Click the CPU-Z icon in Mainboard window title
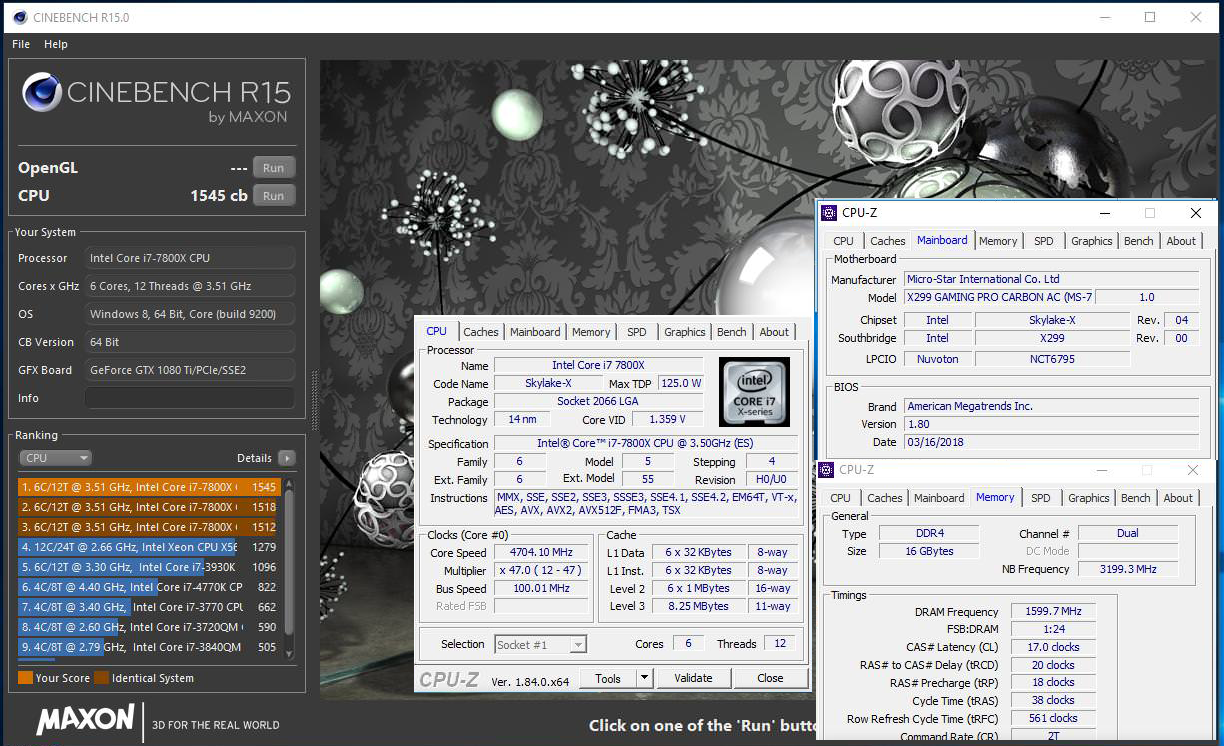The height and width of the screenshot is (746, 1224). pyautogui.click(x=828, y=213)
